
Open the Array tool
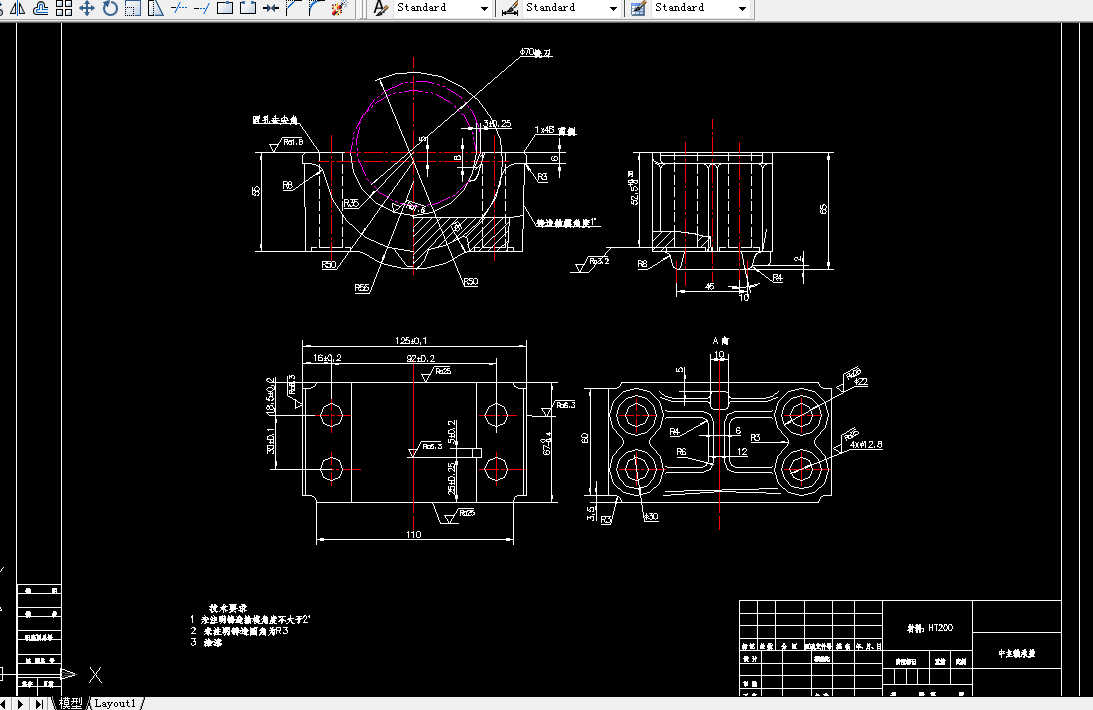tap(64, 9)
